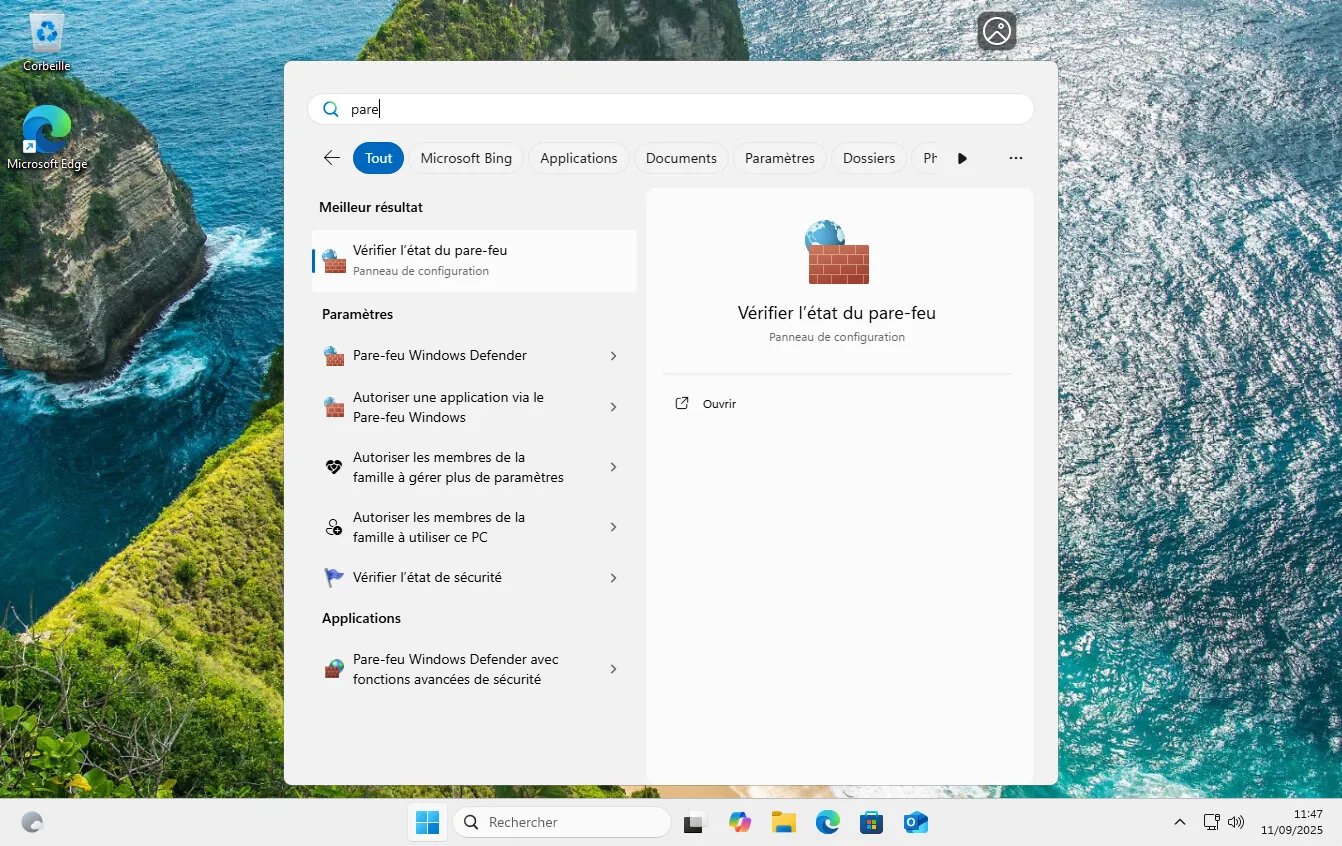Viewport: 1342px width, 846px height.
Task: Select the Microsoft Bing filter tab
Action: (465, 158)
